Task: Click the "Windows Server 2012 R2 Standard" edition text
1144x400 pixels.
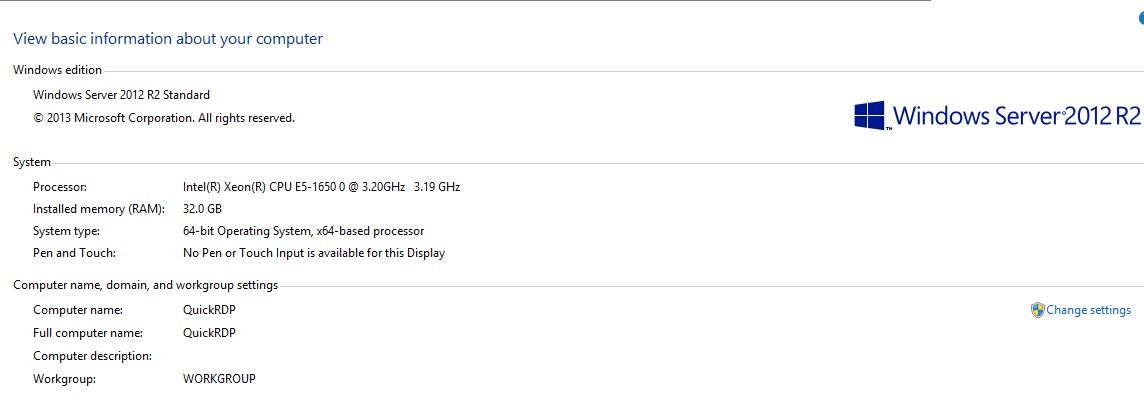Action: tap(121, 95)
